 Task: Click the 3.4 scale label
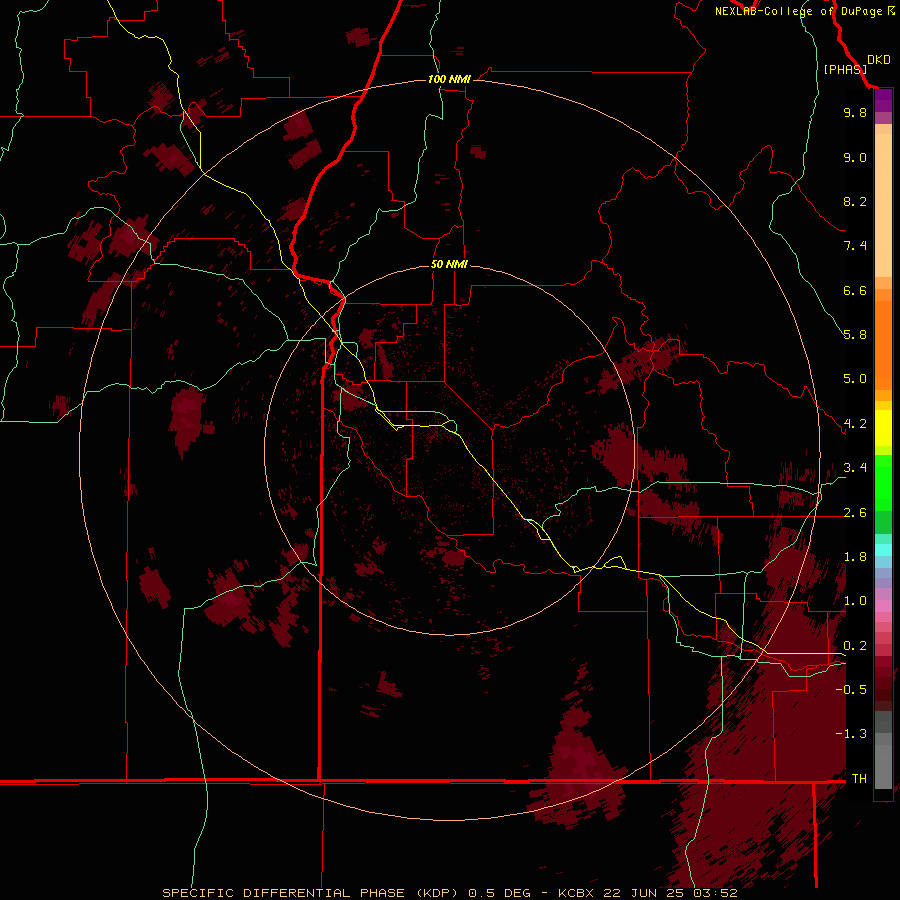(855, 468)
